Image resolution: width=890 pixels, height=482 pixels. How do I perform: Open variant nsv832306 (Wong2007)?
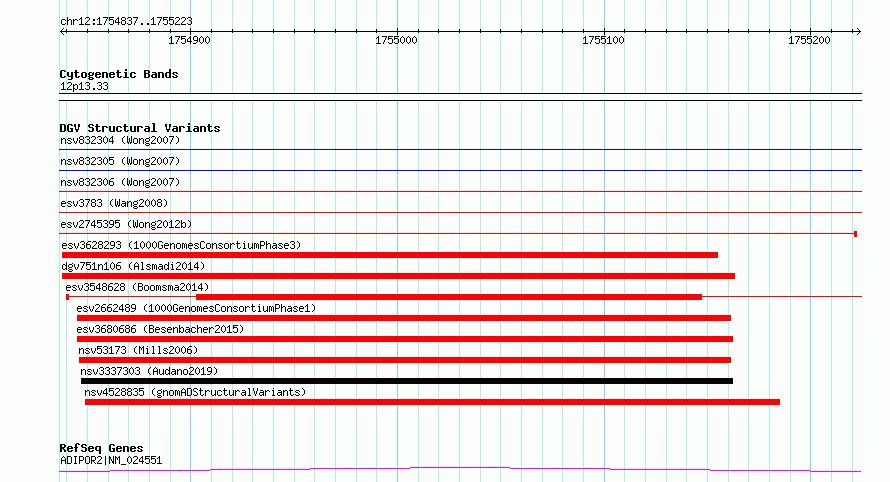click(120, 182)
